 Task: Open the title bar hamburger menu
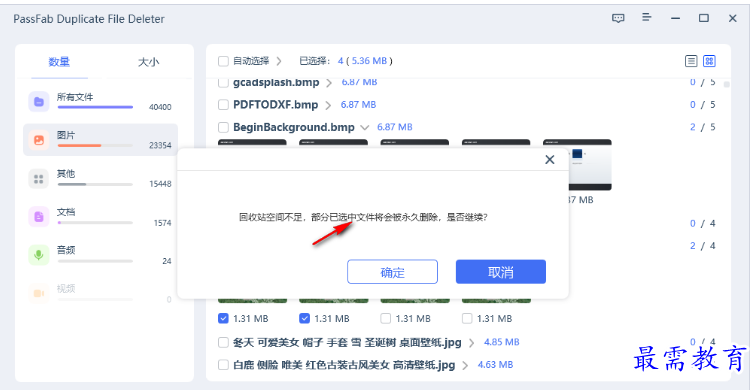click(647, 17)
